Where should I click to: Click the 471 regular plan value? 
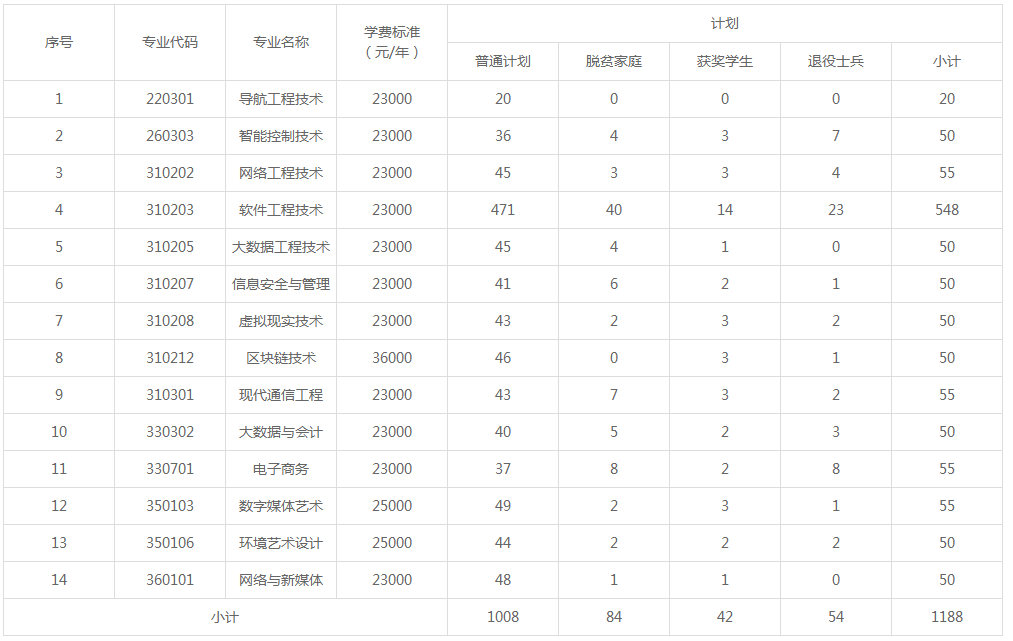503,210
